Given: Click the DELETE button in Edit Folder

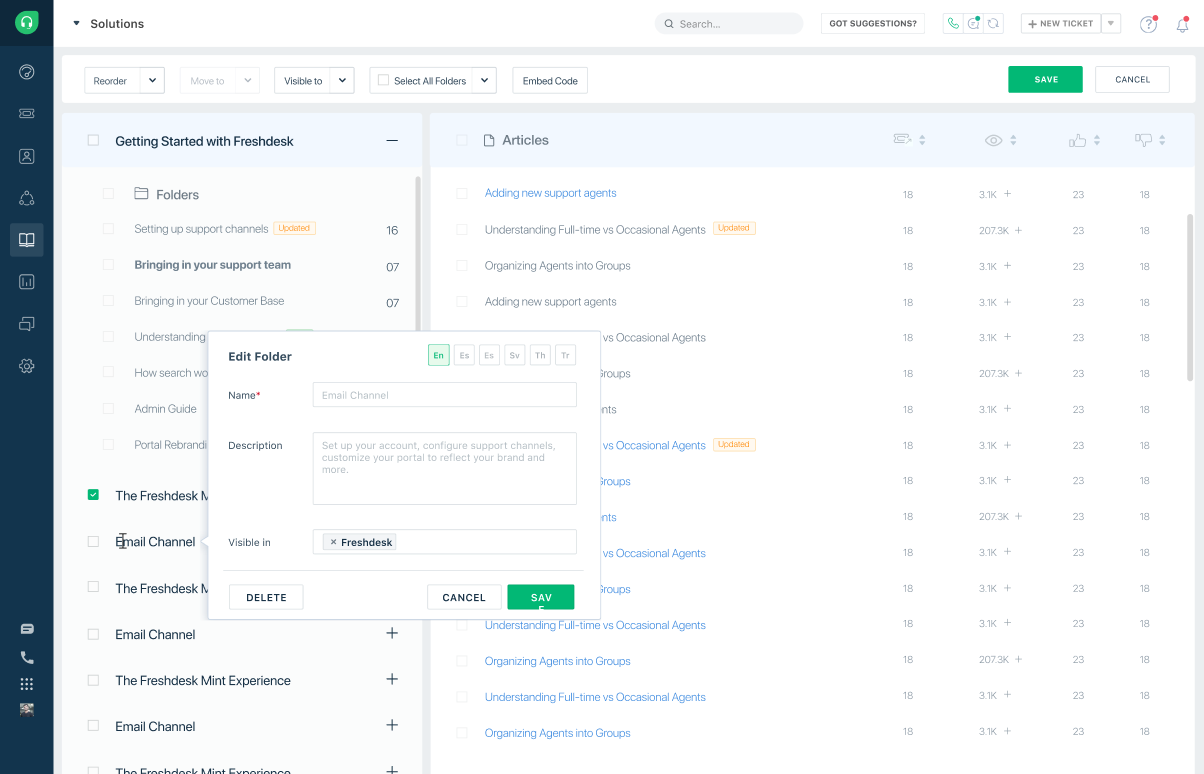Looking at the screenshot, I should 266,597.
